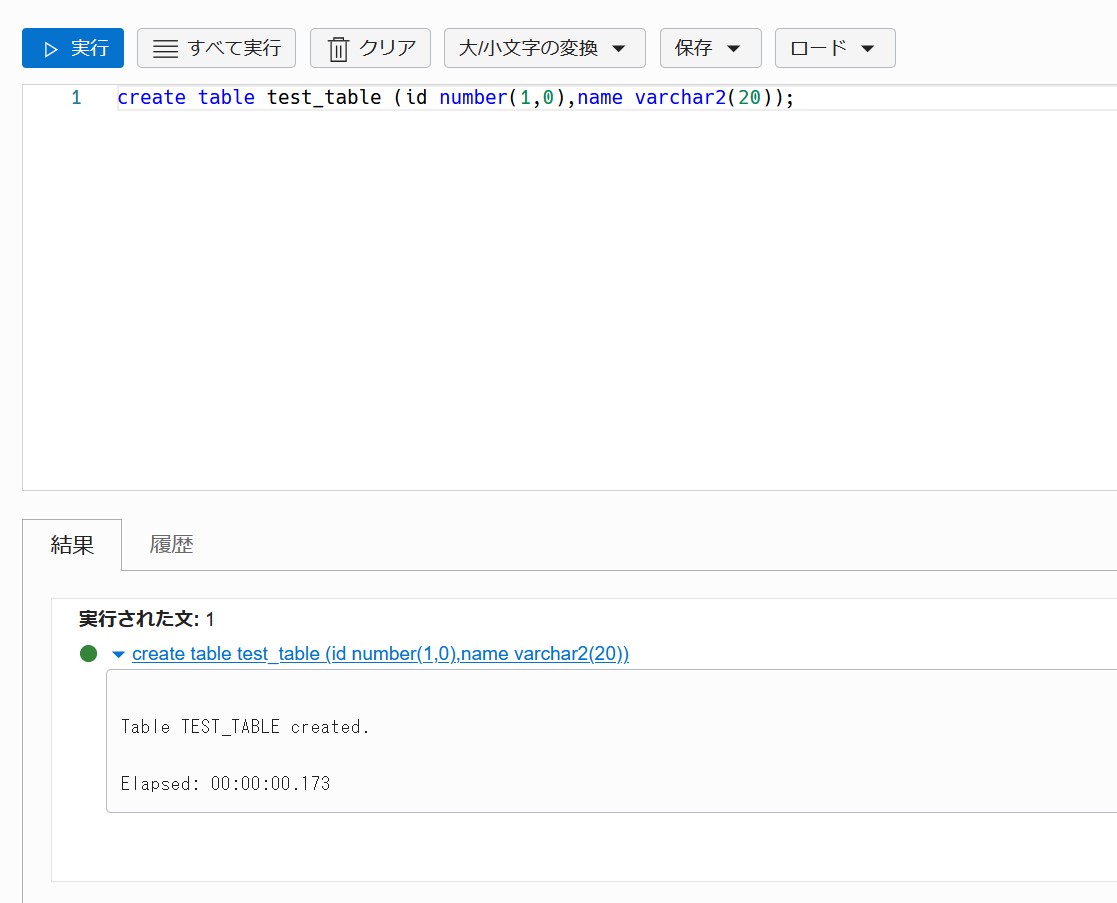Click the Elapsed time line in output
The height and width of the screenshot is (903, 1117).
[225, 783]
